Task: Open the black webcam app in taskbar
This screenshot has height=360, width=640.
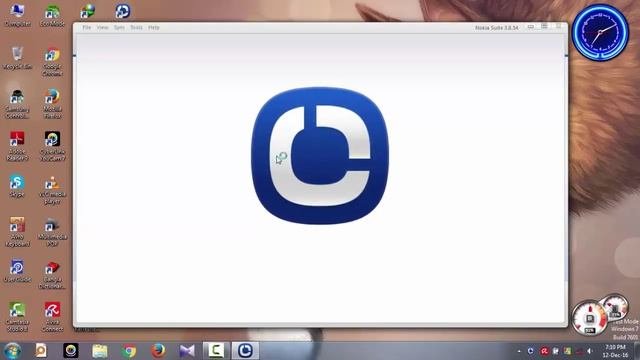Action: (71, 351)
